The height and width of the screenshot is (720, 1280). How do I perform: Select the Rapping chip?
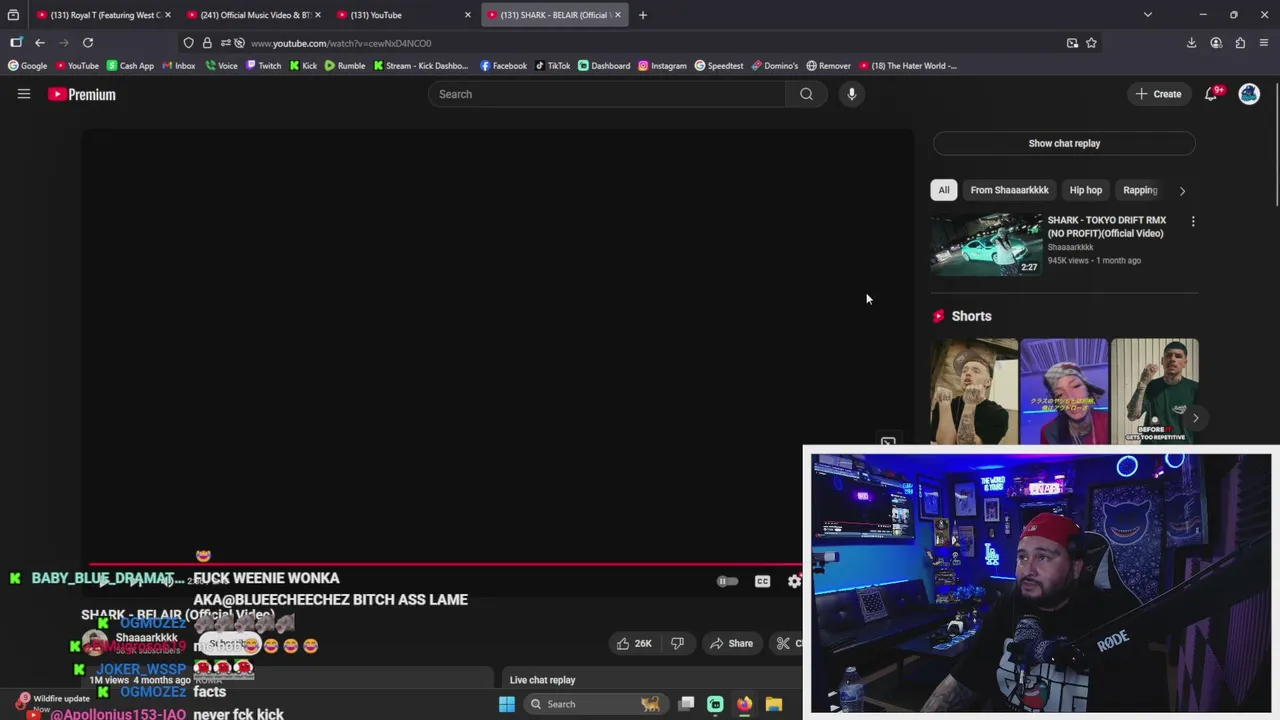(x=1139, y=190)
